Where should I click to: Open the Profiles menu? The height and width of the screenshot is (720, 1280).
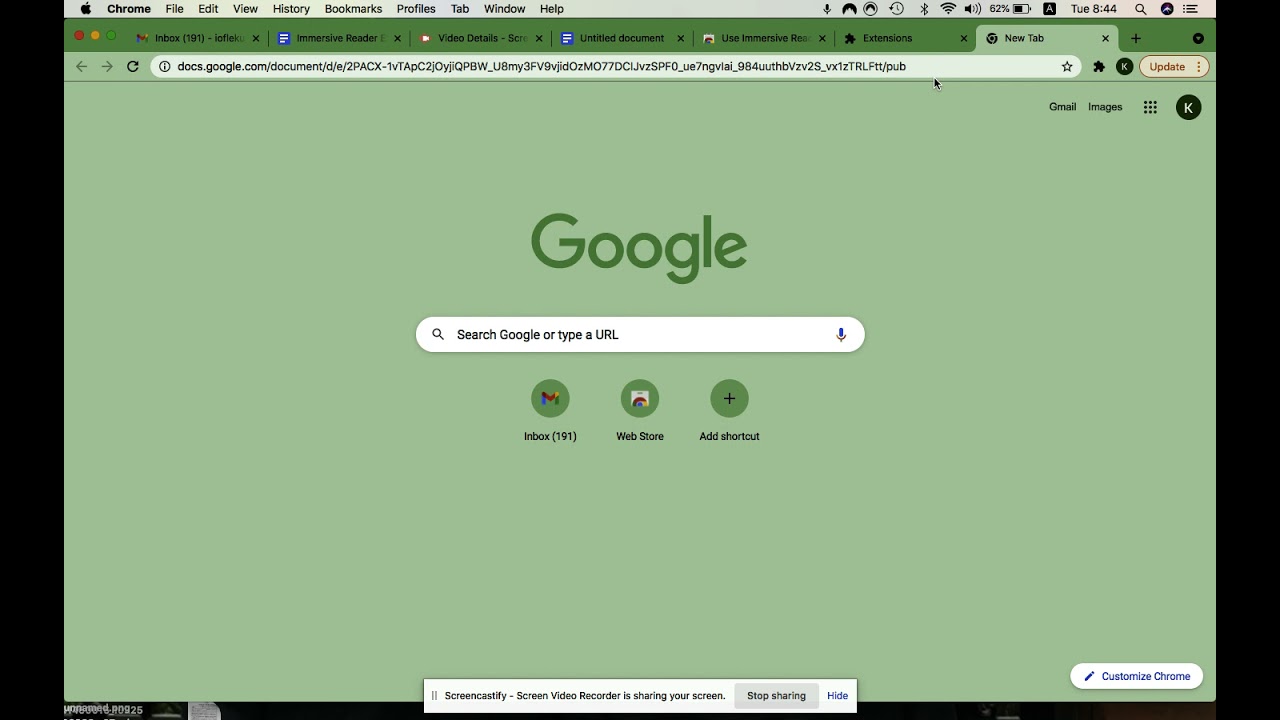click(416, 9)
